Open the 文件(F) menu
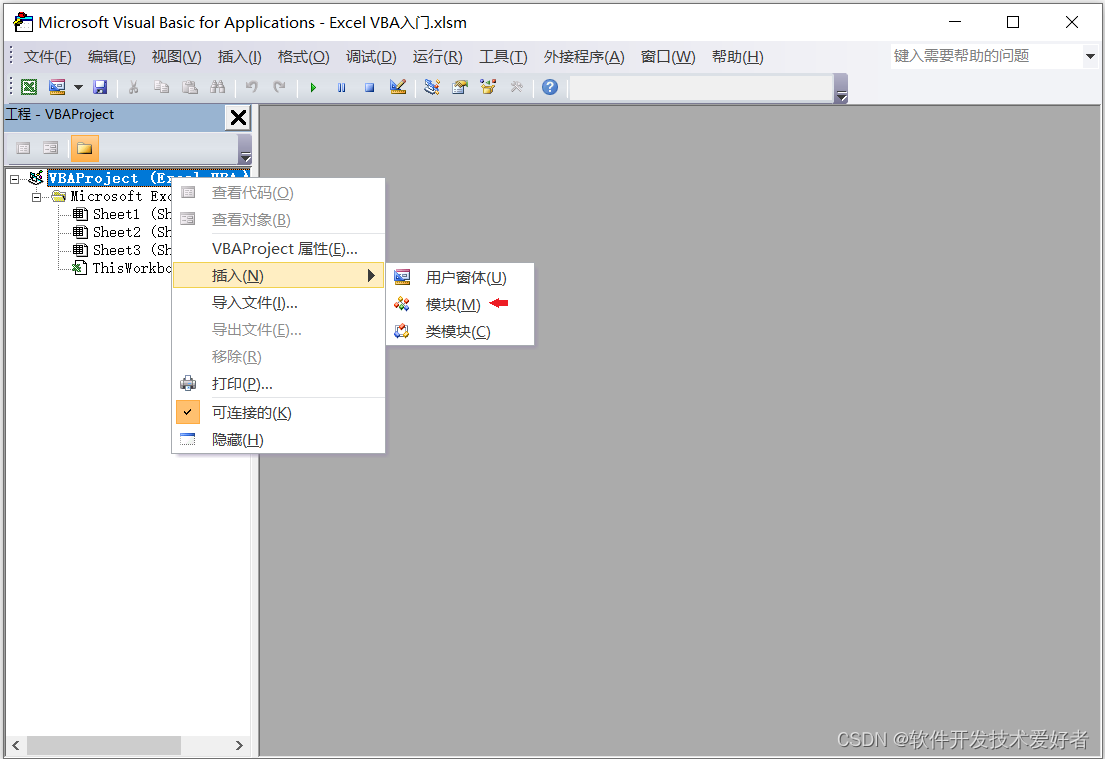This screenshot has height=759, width=1105. pyautogui.click(x=47, y=57)
